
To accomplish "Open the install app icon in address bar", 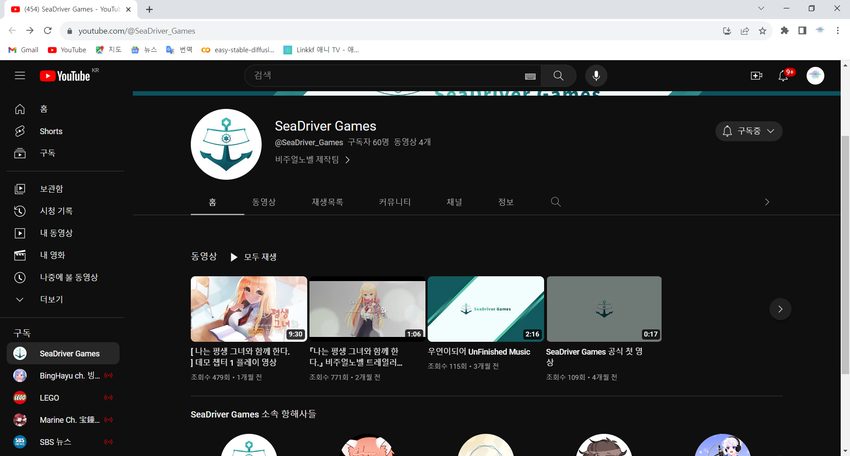I will [x=727, y=31].
